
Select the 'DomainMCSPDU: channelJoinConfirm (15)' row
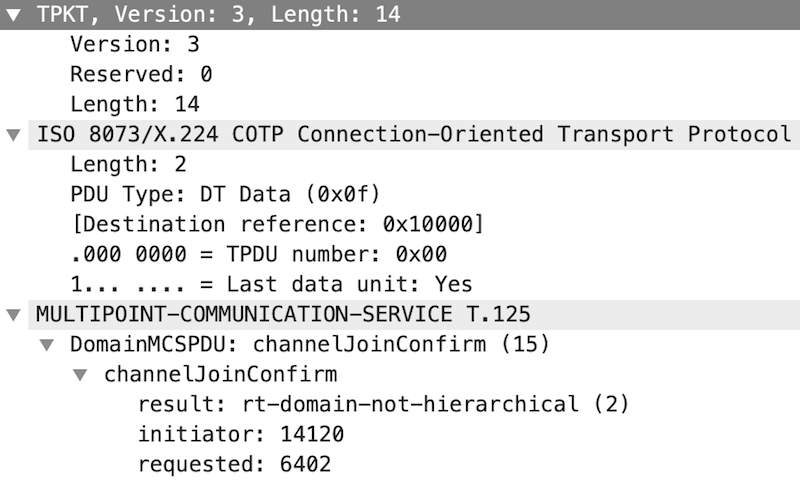click(x=309, y=345)
